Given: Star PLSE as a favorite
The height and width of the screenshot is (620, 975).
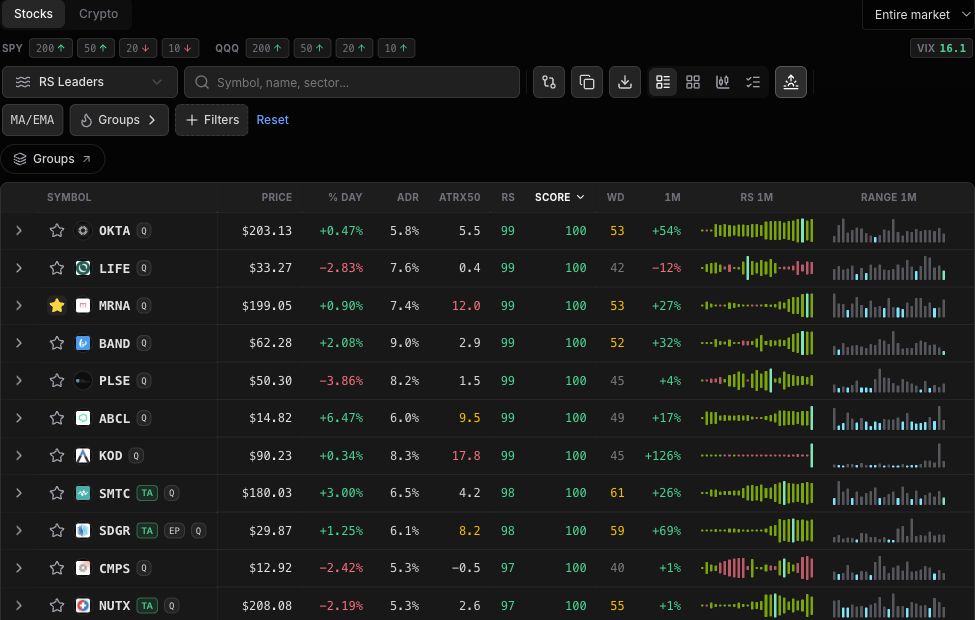Looking at the screenshot, I should point(57,381).
